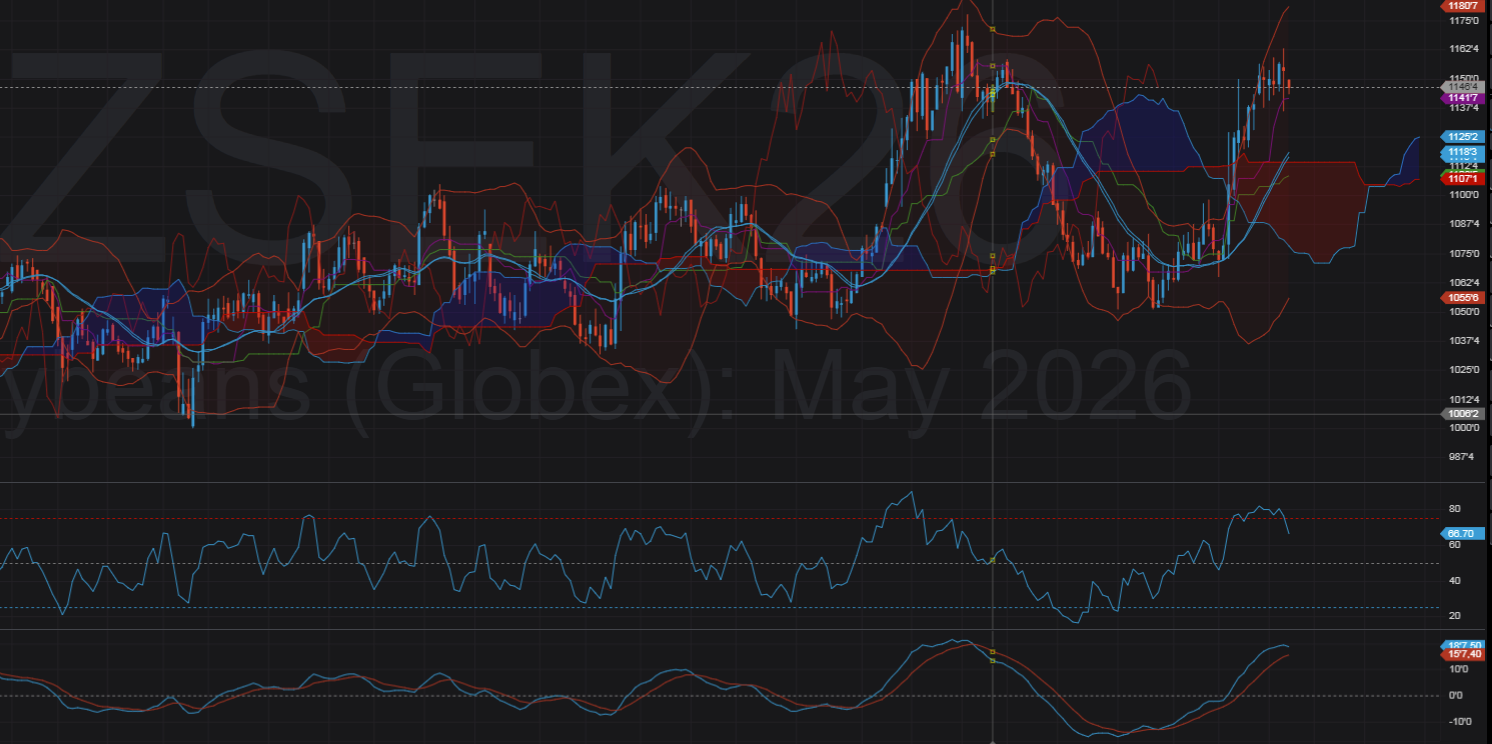Select the blue 1125'2 price label
Screen dimensions: 1492x744
click(1463, 136)
